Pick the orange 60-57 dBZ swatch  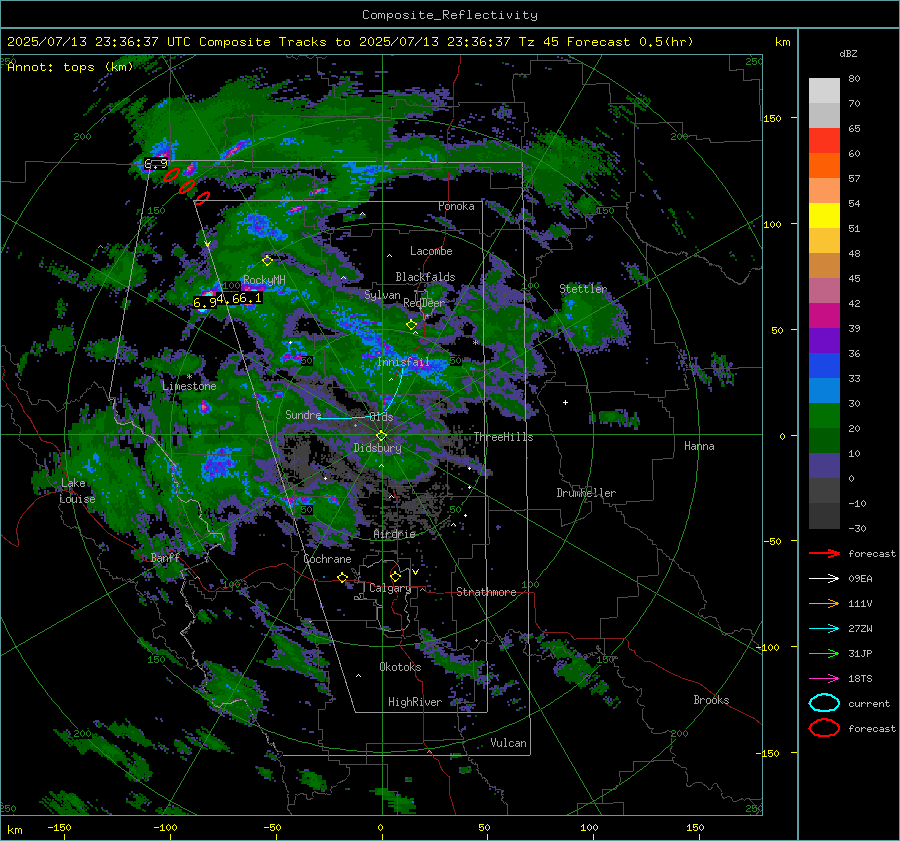824,166
